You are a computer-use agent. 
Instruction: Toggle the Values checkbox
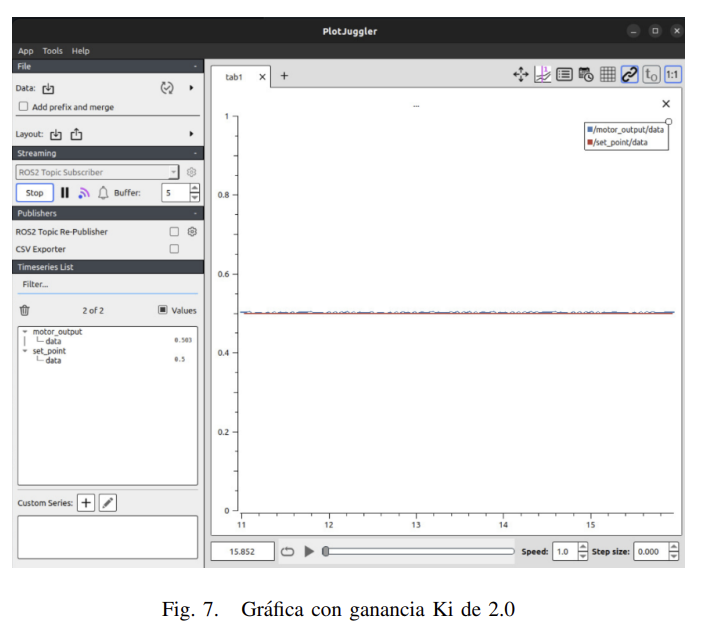(x=163, y=310)
